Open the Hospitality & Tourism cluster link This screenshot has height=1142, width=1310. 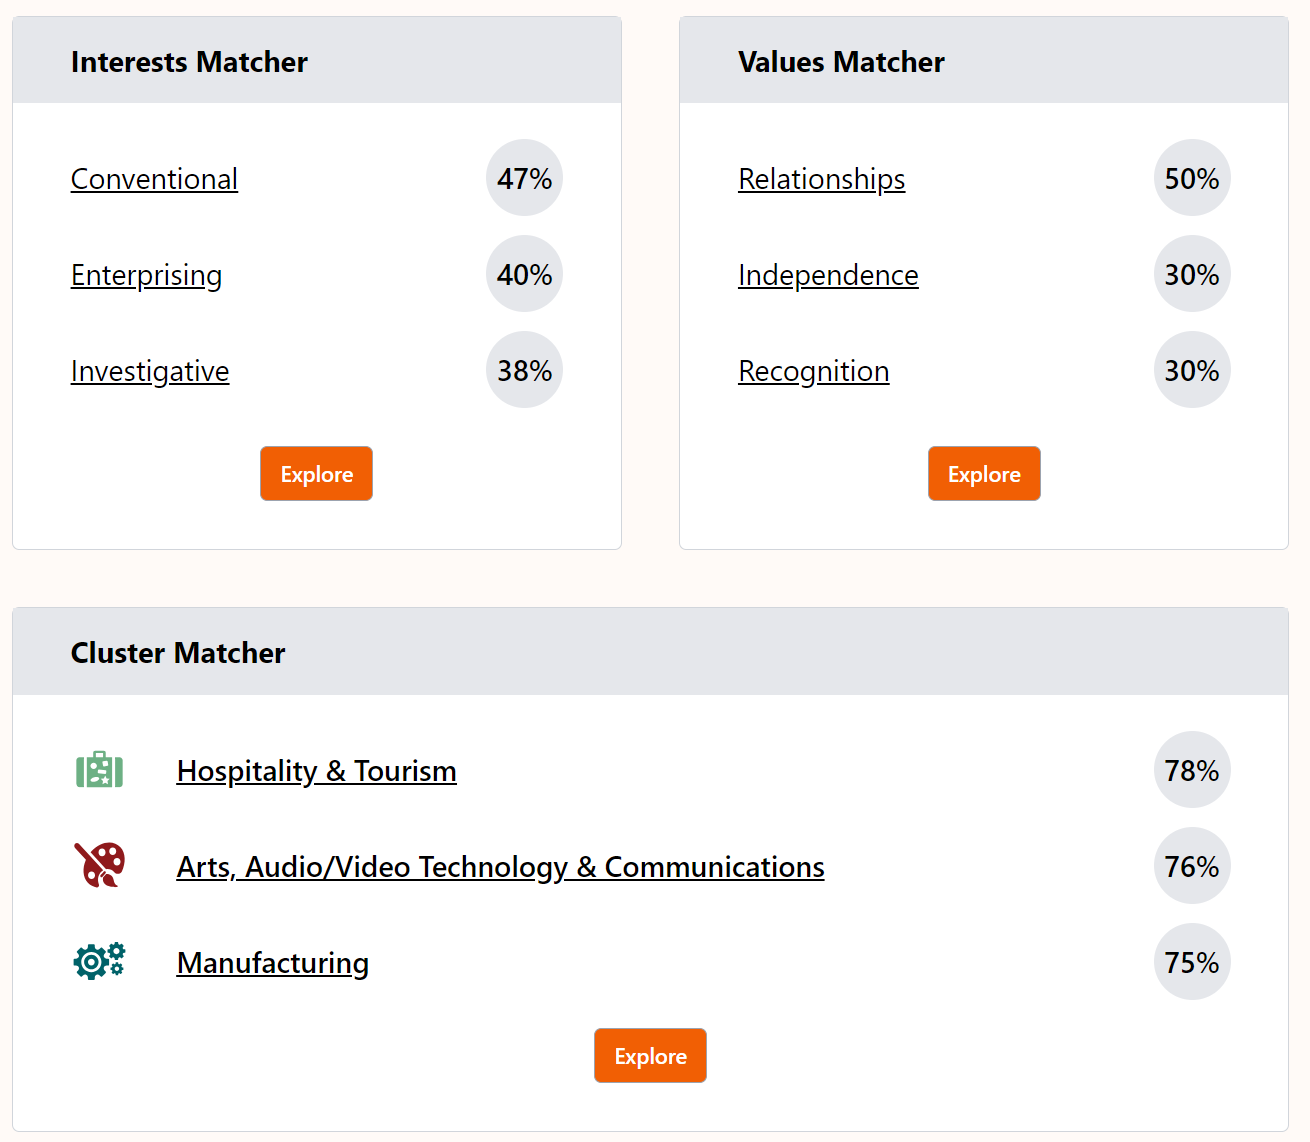click(316, 771)
